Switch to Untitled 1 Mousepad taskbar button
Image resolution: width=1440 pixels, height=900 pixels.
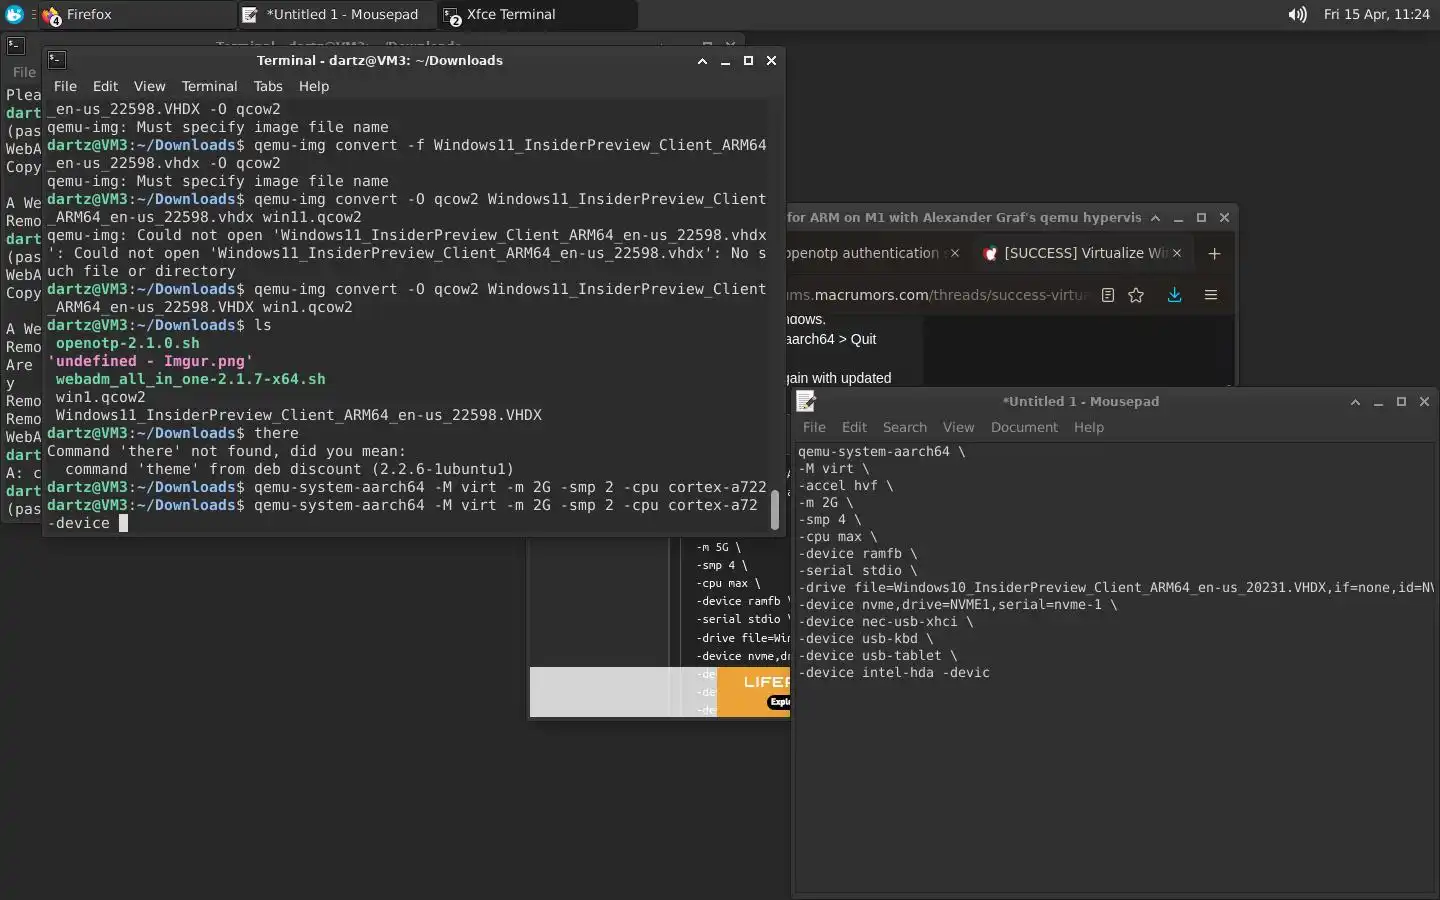[x=335, y=14]
